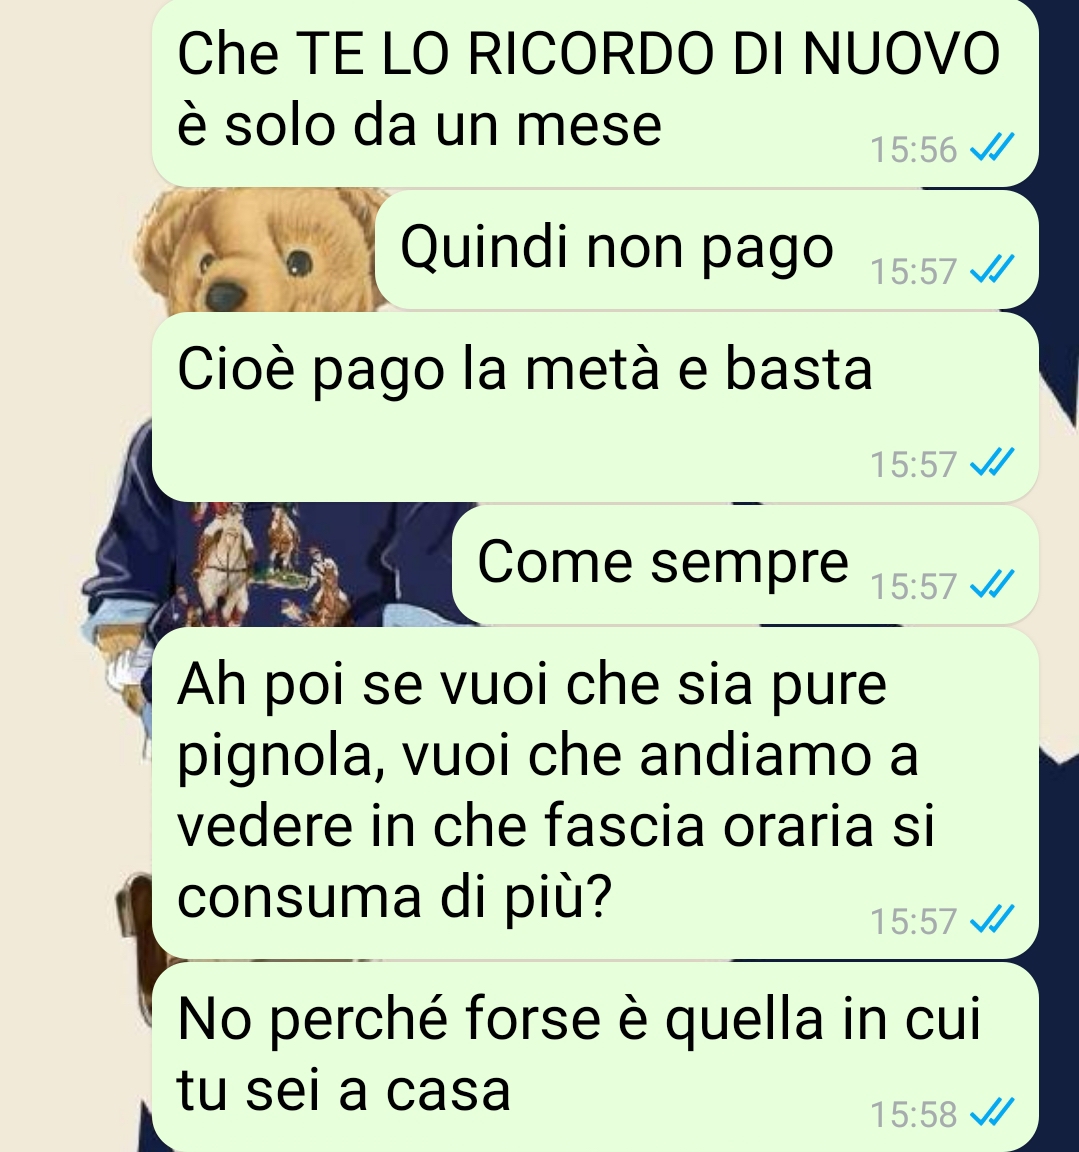Select the message starting "Ah poi se vuoi"

(595, 793)
